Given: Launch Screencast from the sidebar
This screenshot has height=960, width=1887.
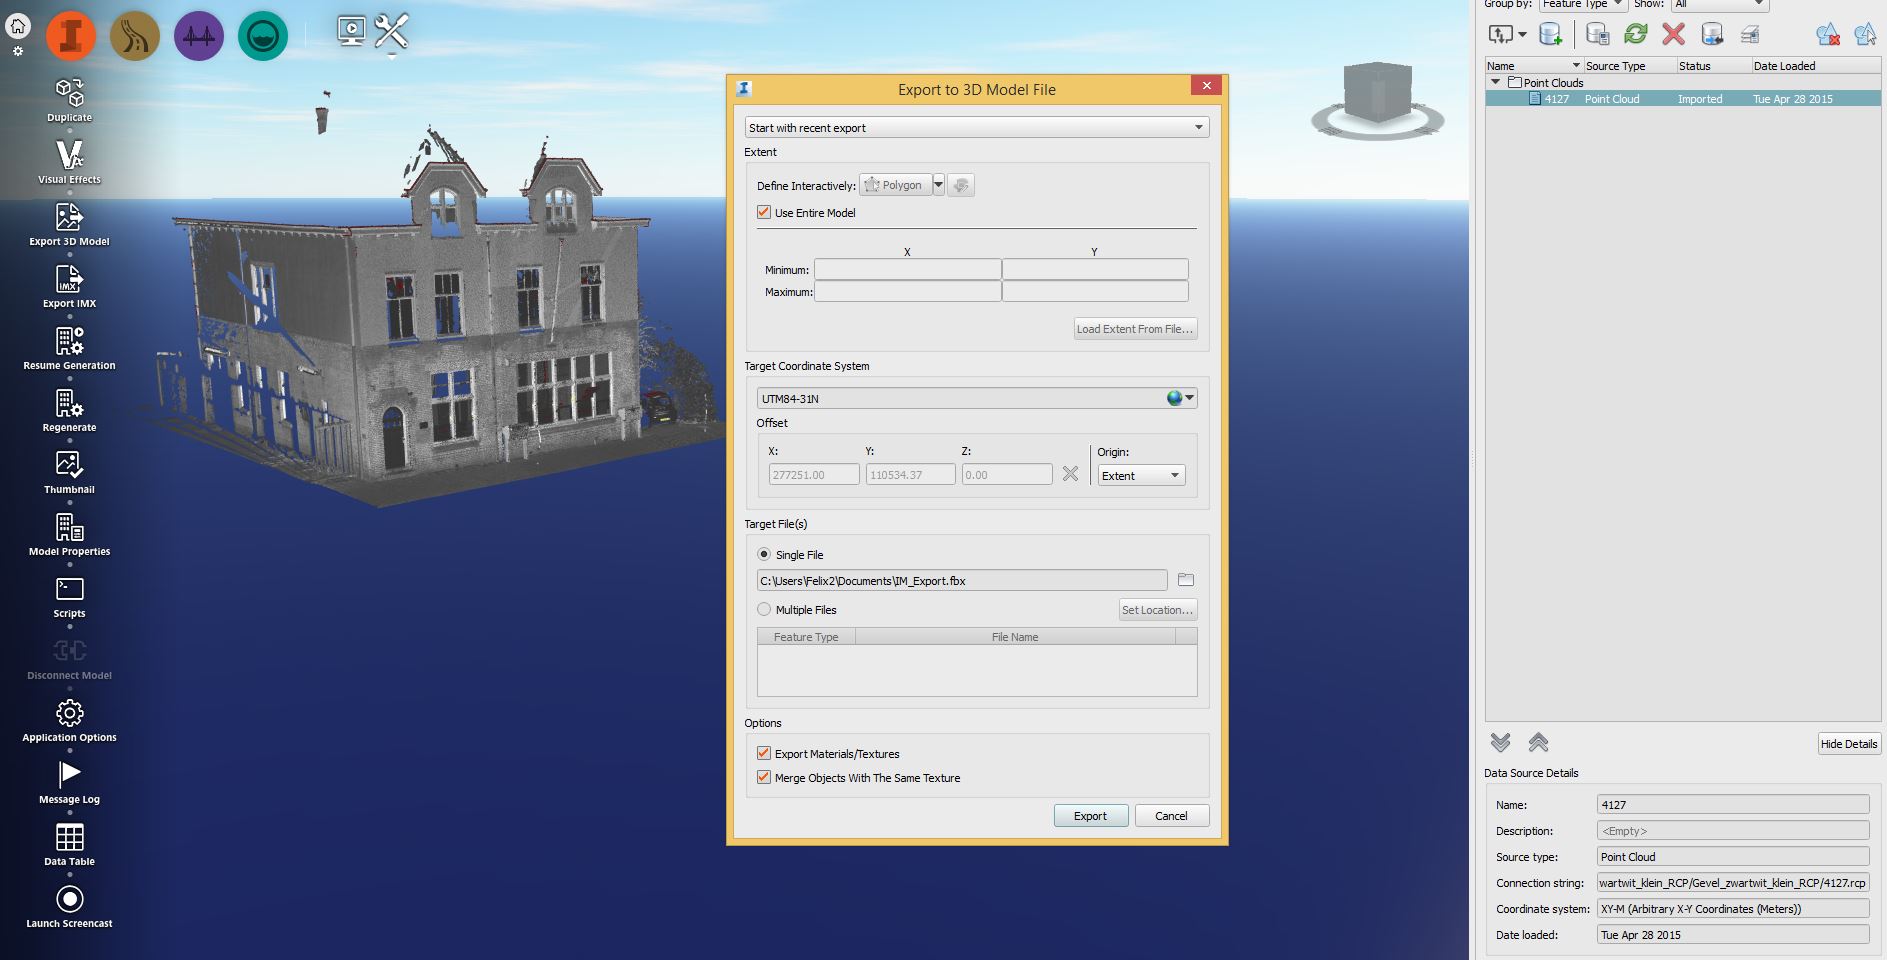Looking at the screenshot, I should pos(69,899).
